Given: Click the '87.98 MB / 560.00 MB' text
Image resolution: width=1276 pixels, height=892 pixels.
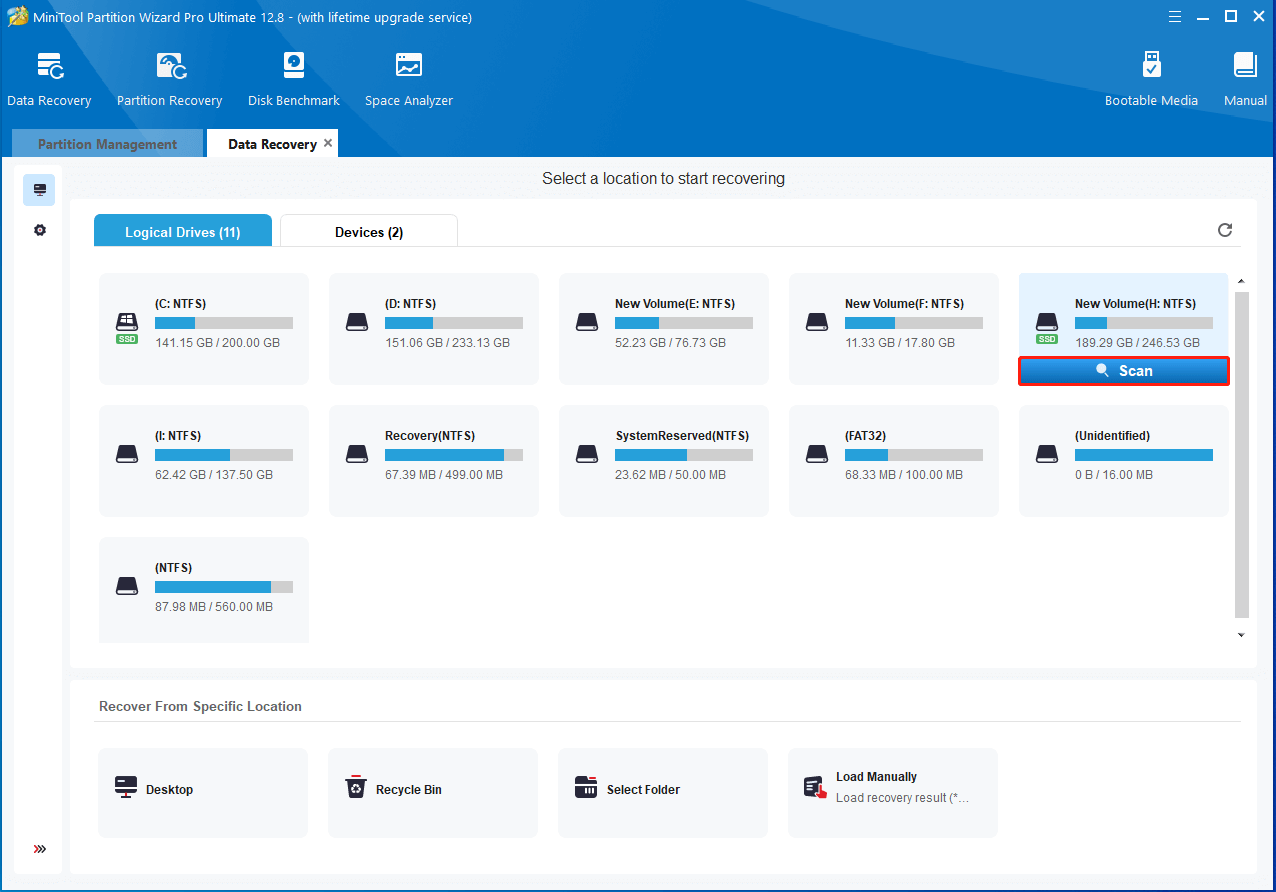Looking at the screenshot, I should 214,607.
